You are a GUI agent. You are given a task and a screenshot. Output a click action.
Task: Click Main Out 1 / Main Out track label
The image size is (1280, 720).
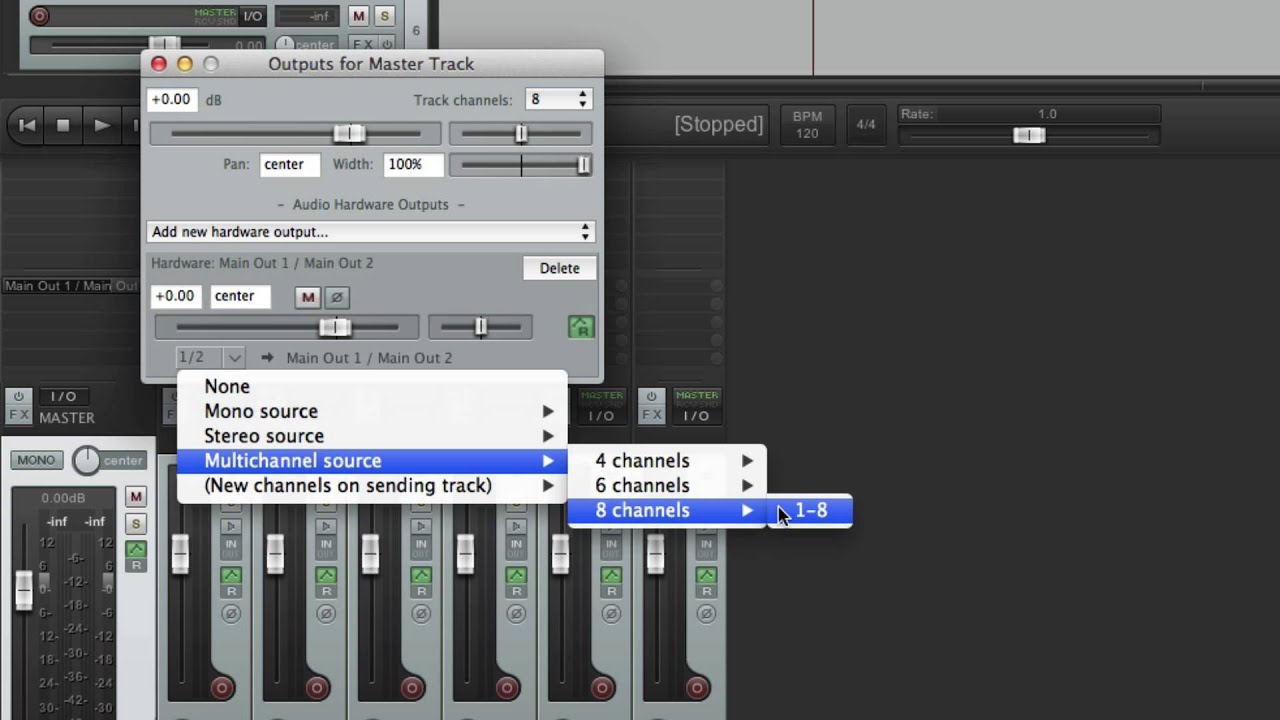[x=71, y=286]
